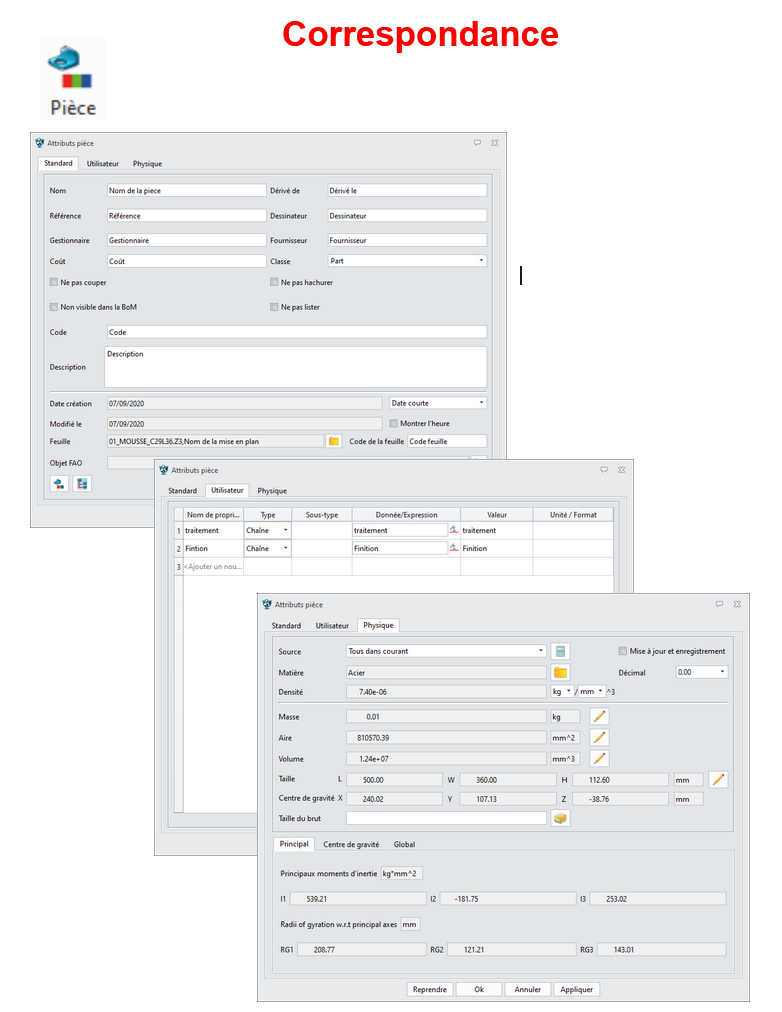This screenshot has width=782, height=1012.
Task: Edit Masse with the pencil icon
Action: [599, 716]
